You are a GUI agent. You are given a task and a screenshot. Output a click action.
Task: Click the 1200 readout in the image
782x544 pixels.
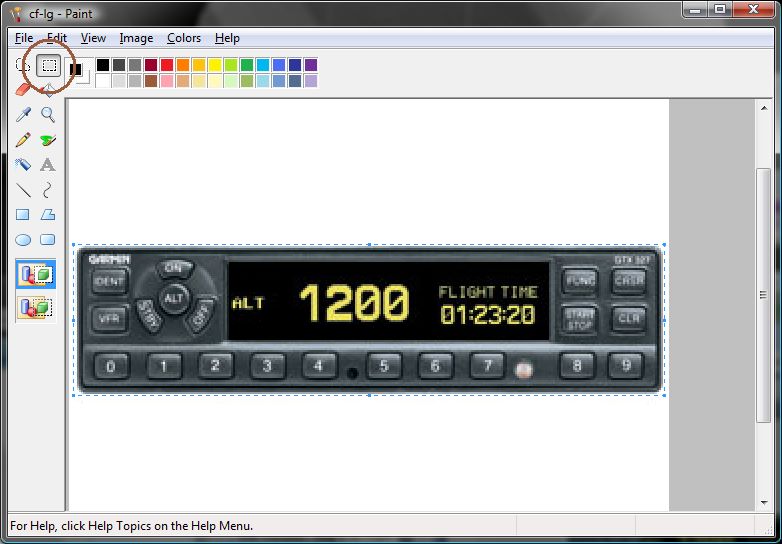354,303
